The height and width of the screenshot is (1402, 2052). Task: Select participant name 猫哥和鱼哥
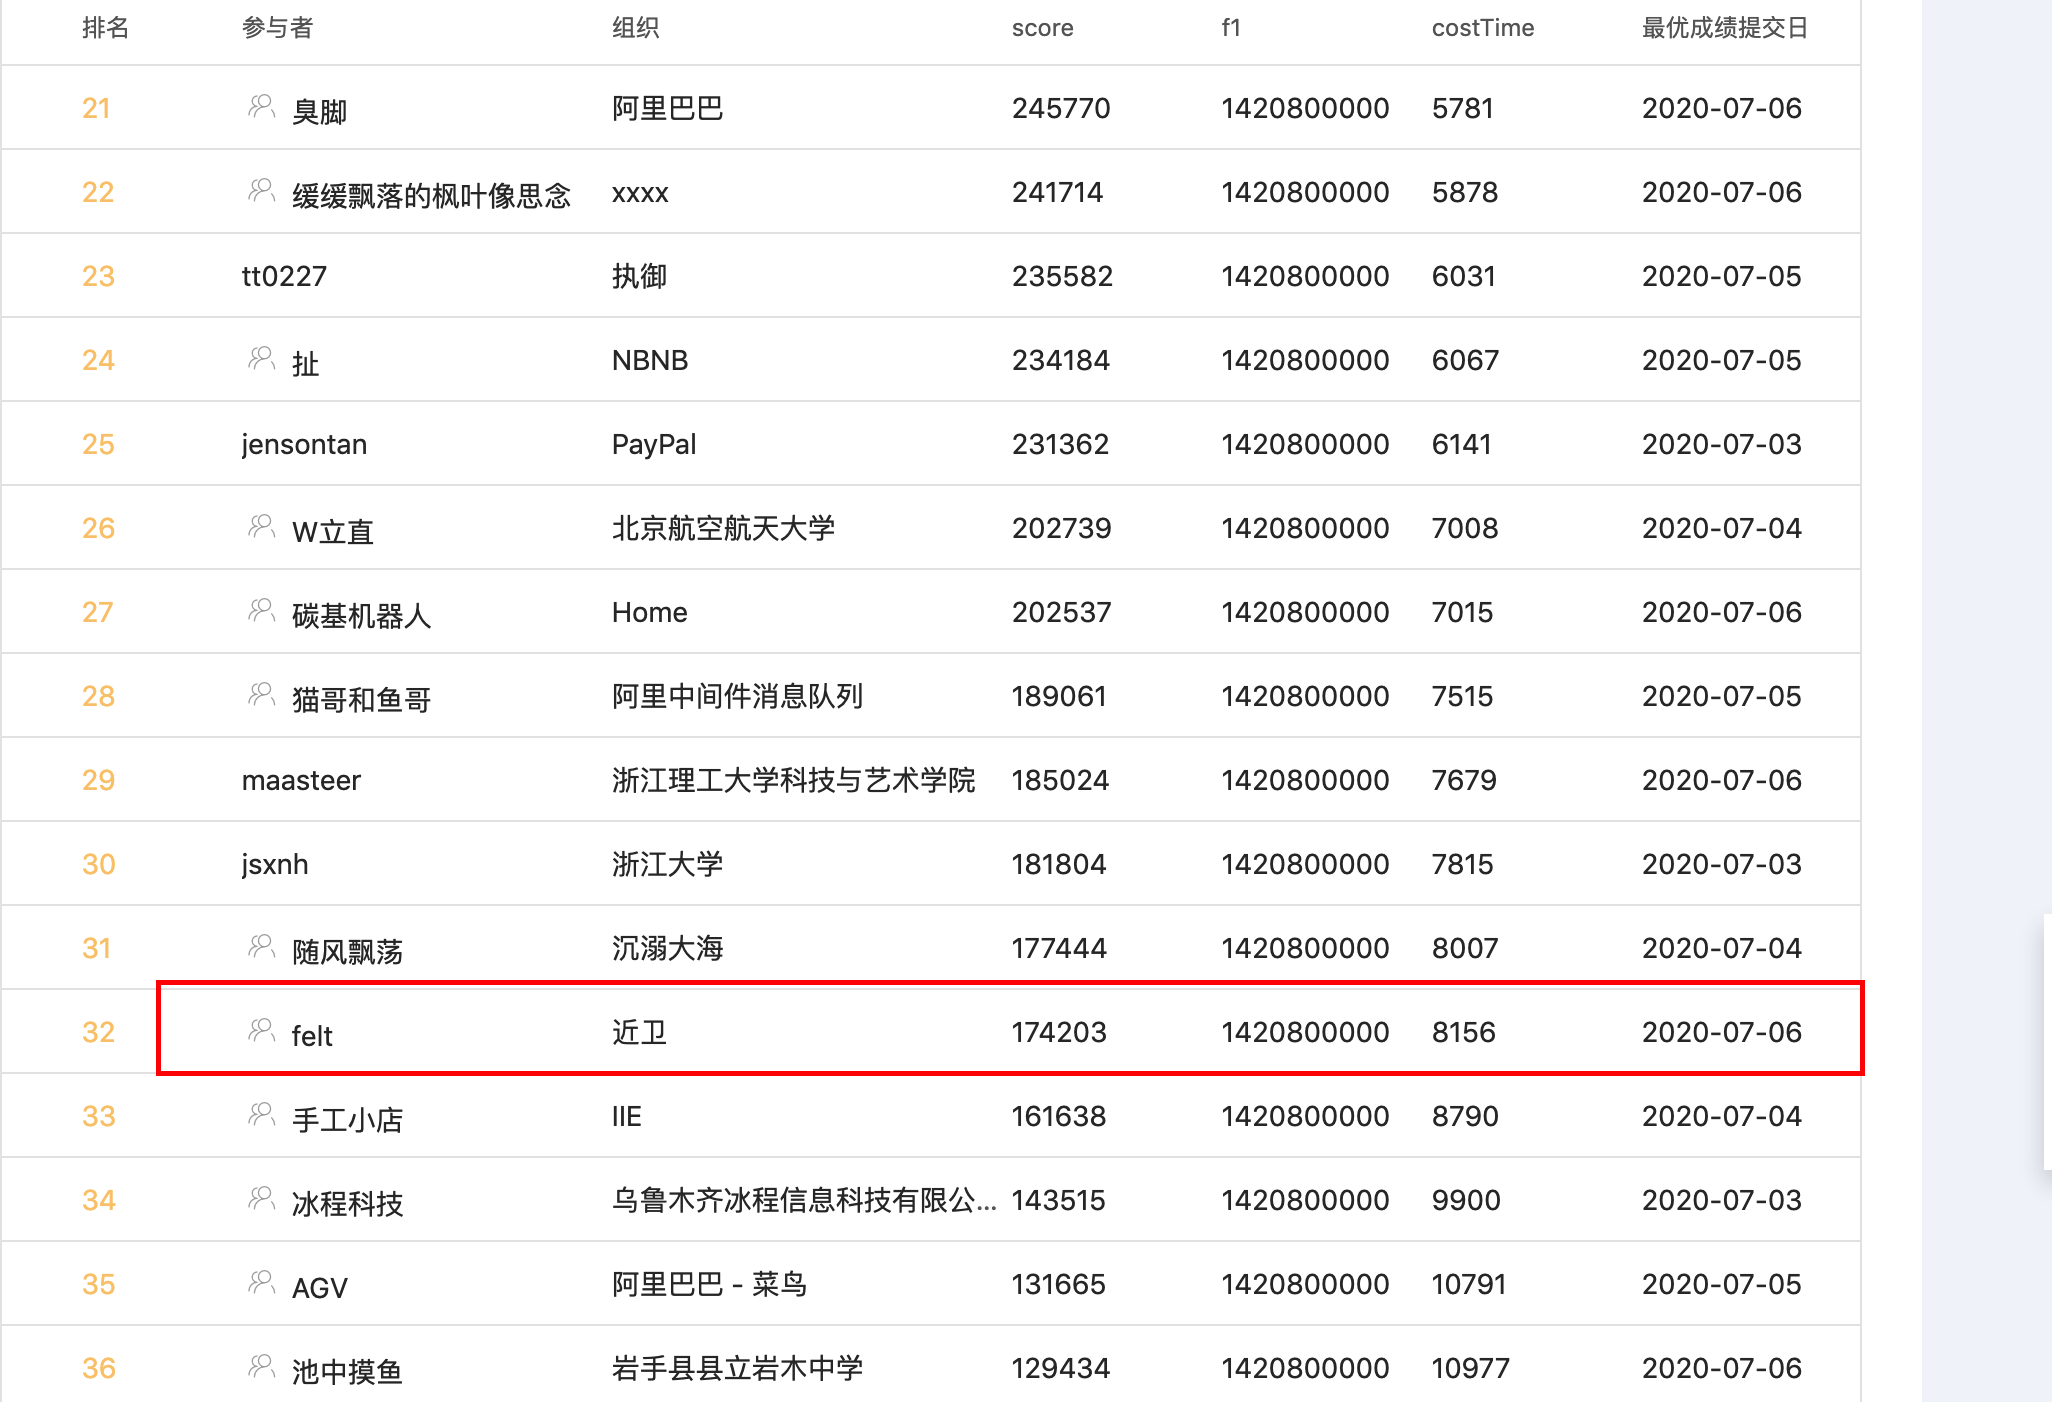(x=362, y=700)
